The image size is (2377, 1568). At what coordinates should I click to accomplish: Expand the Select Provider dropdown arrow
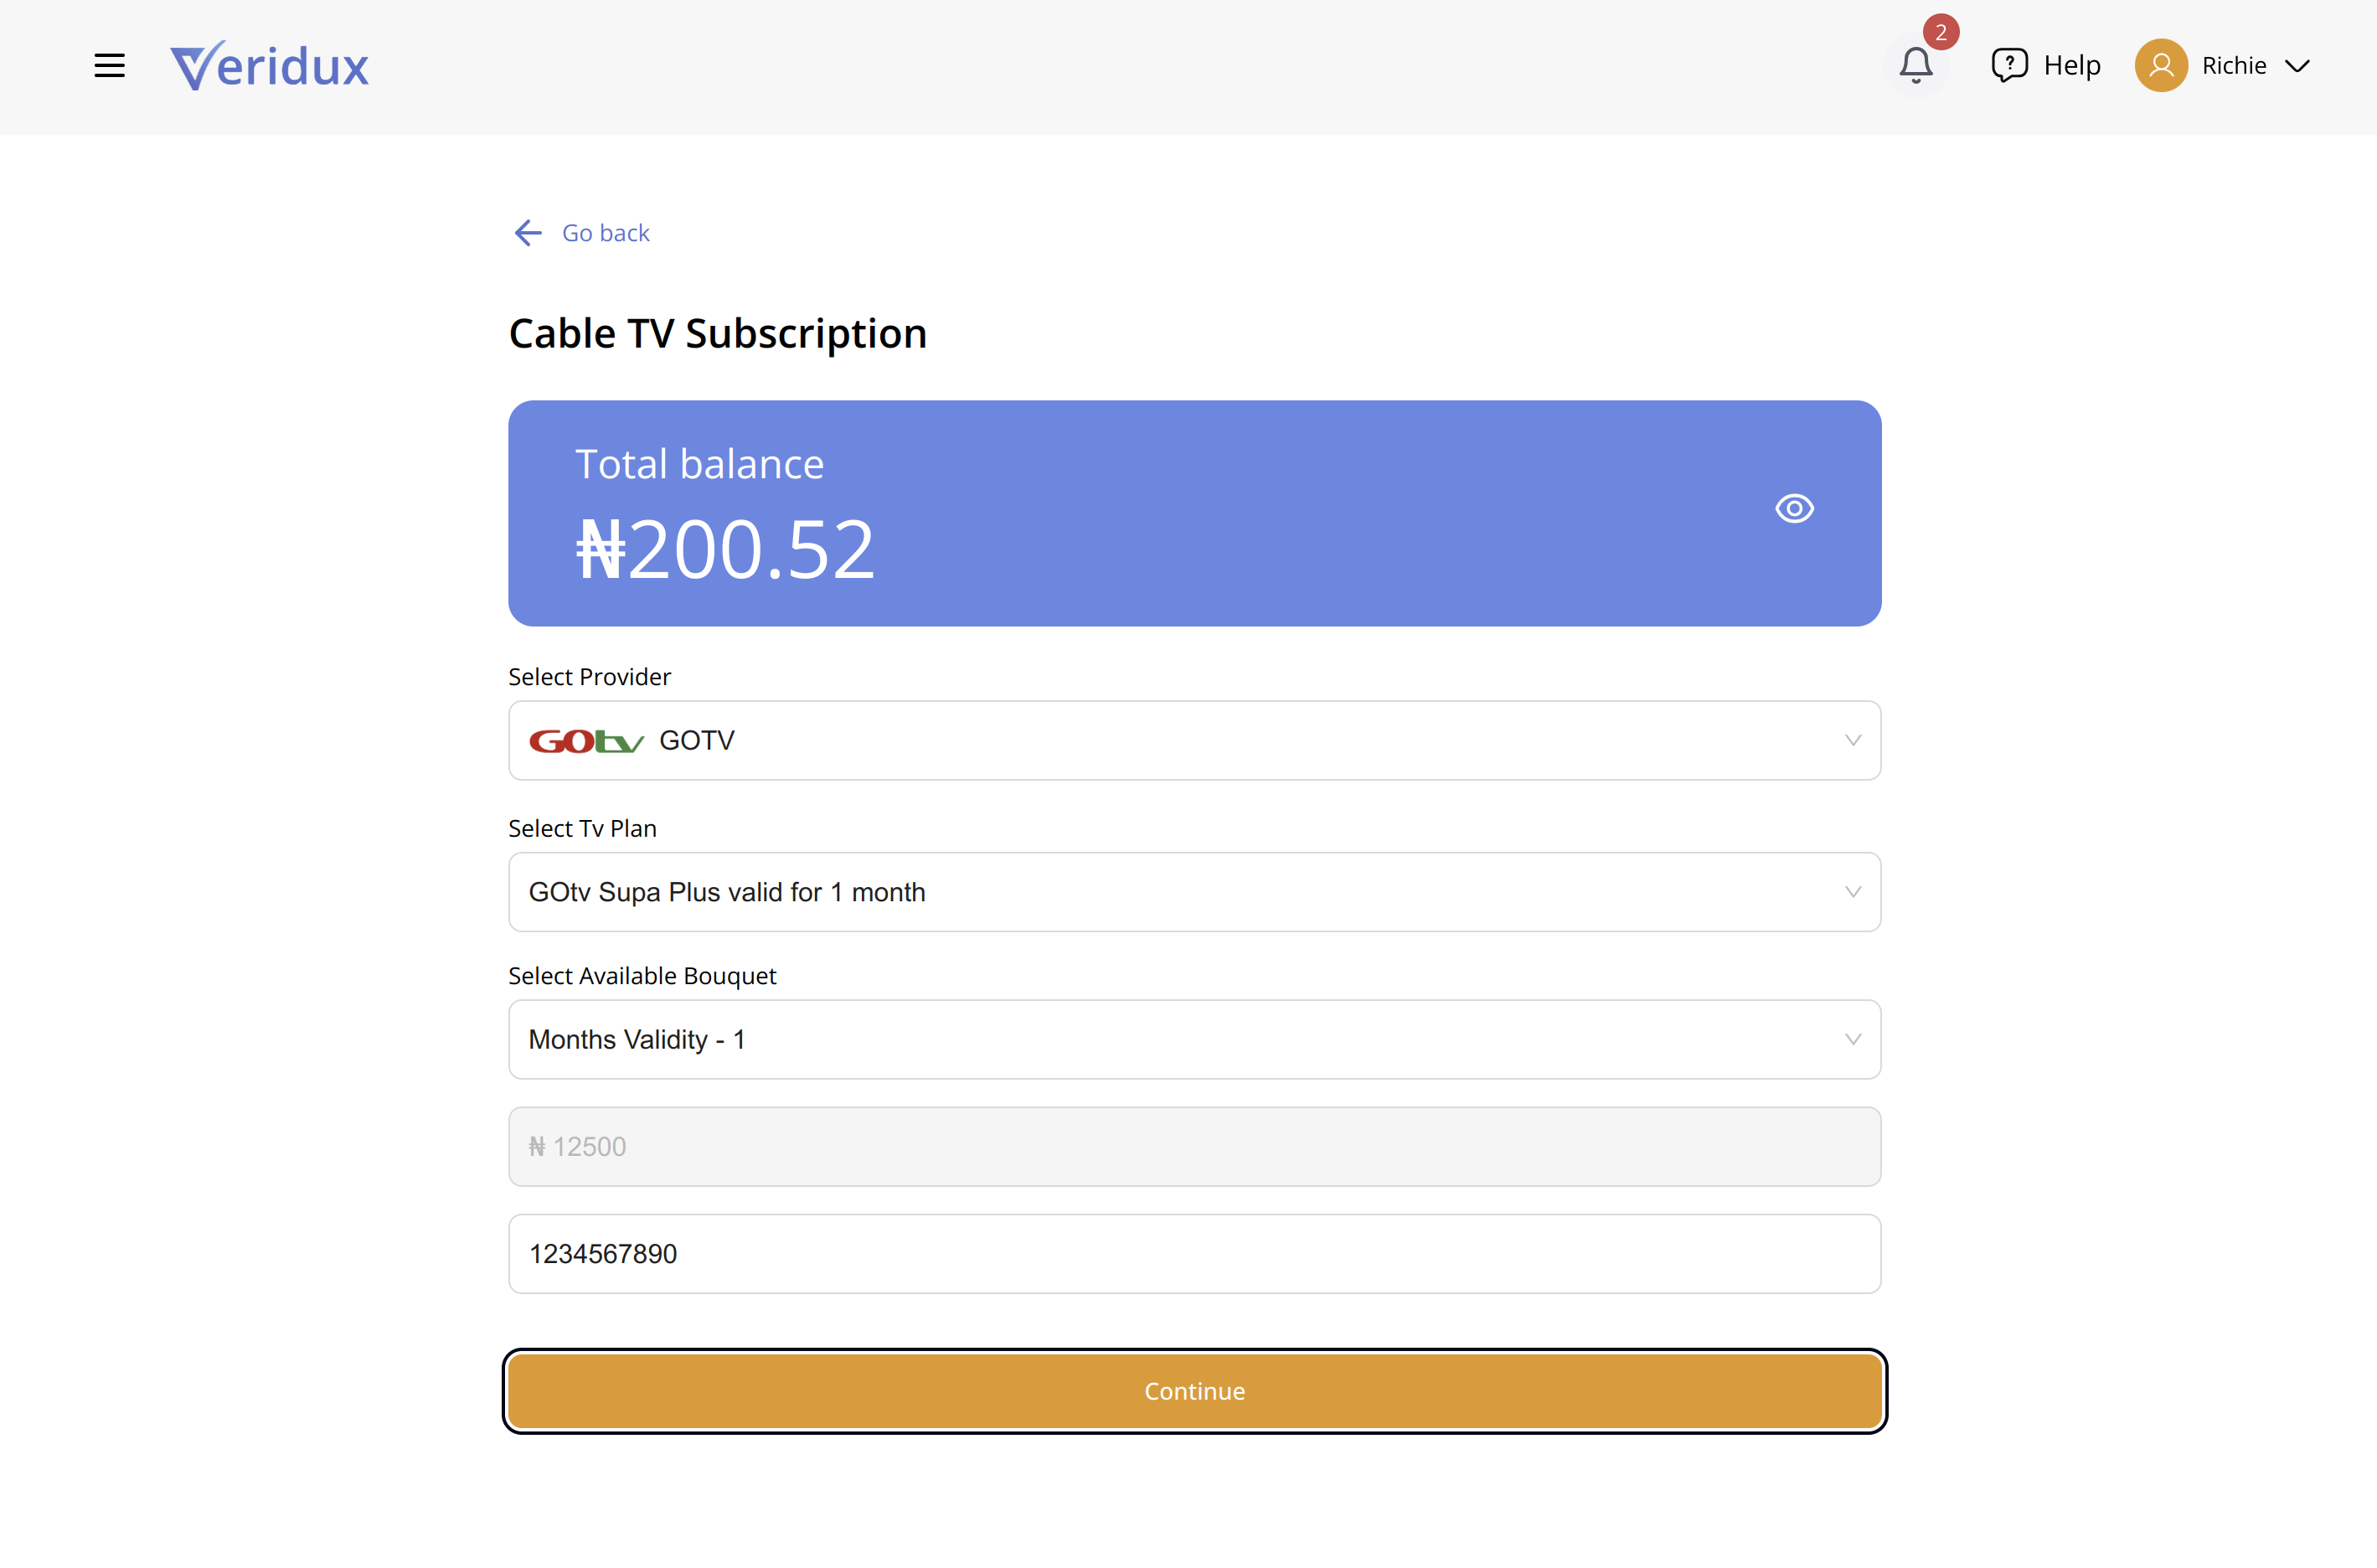pos(1852,741)
